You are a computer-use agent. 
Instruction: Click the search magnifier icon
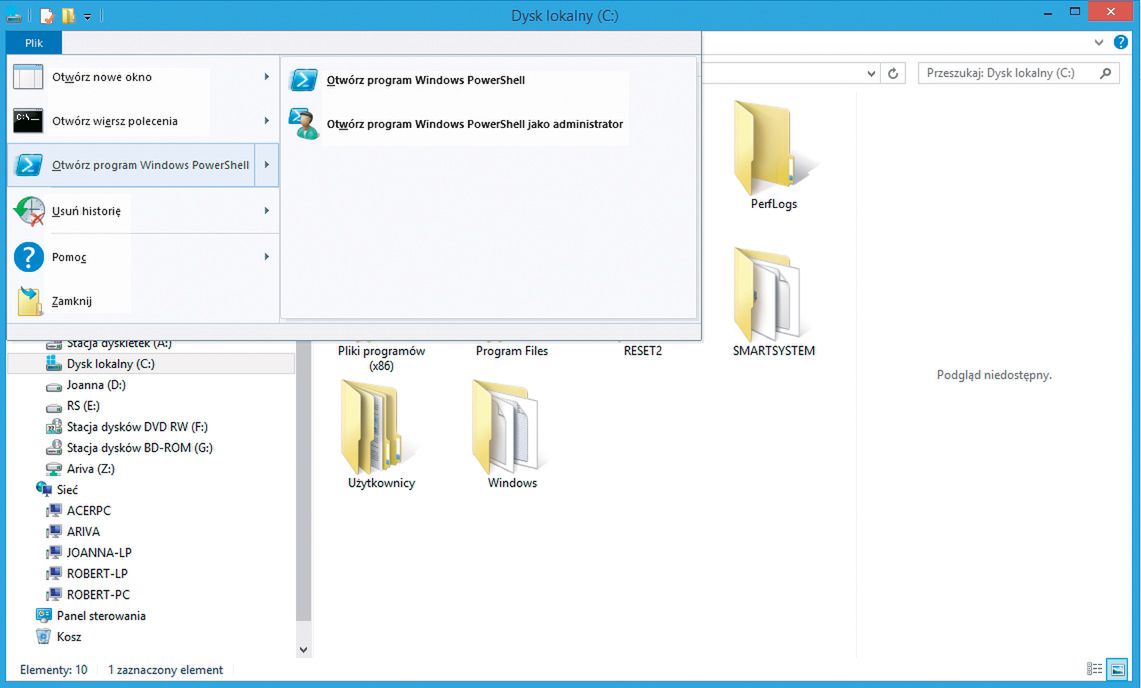tap(1106, 73)
